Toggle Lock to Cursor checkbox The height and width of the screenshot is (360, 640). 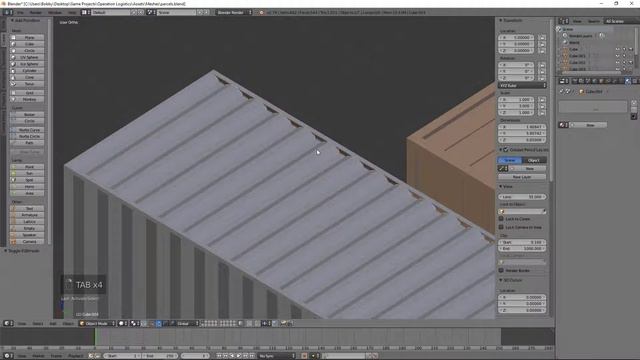[501, 219]
